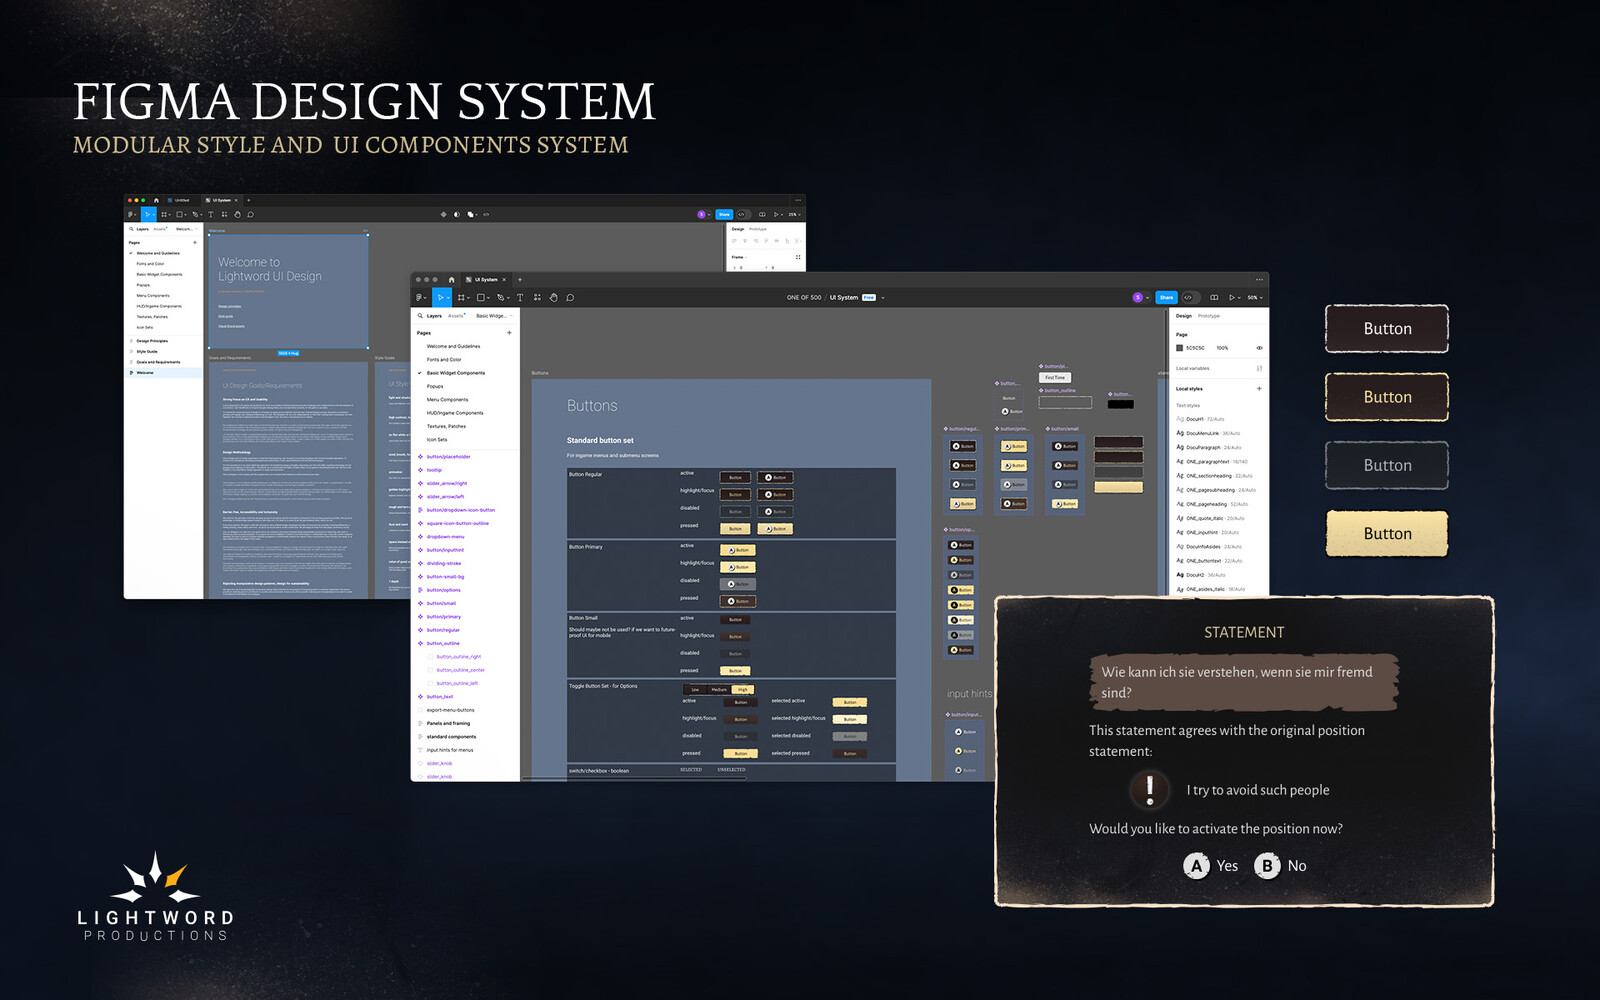Choose Yes with the A button prompt
The image size is (1600, 1000).
tap(1211, 866)
